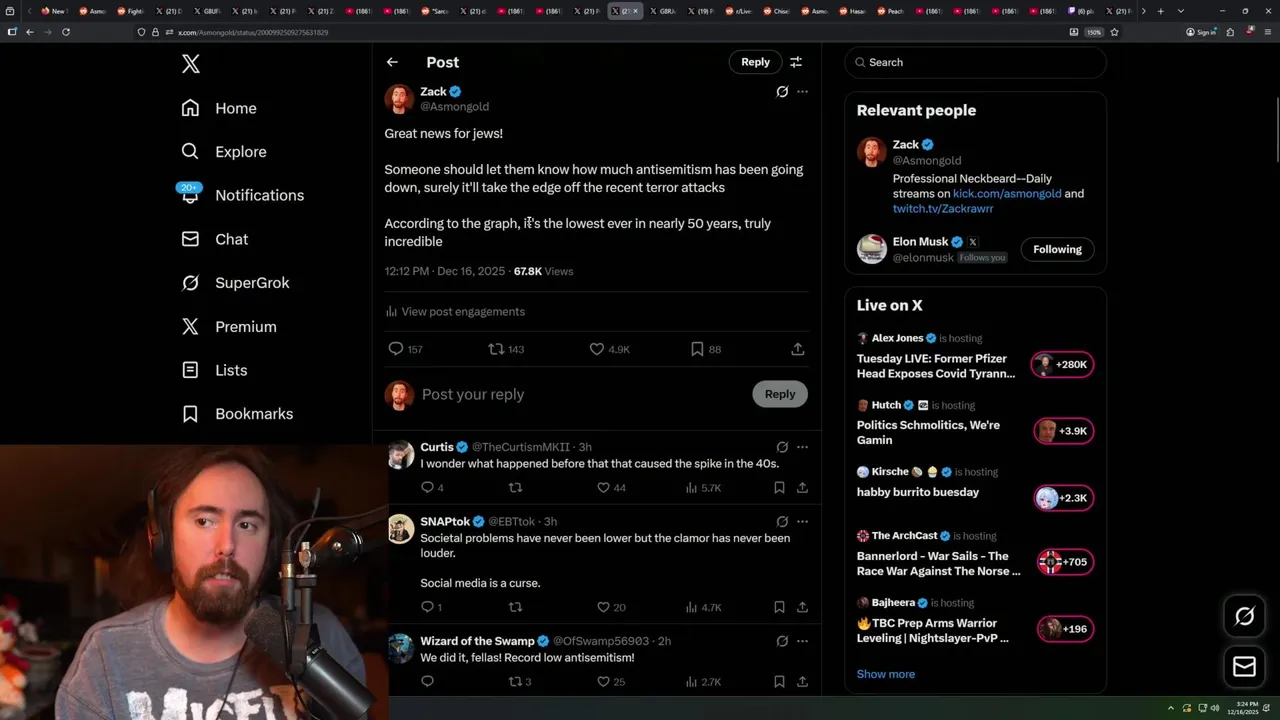Bookmark this page with the star icon
The height and width of the screenshot is (720, 1280).
(x=1114, y=32)
